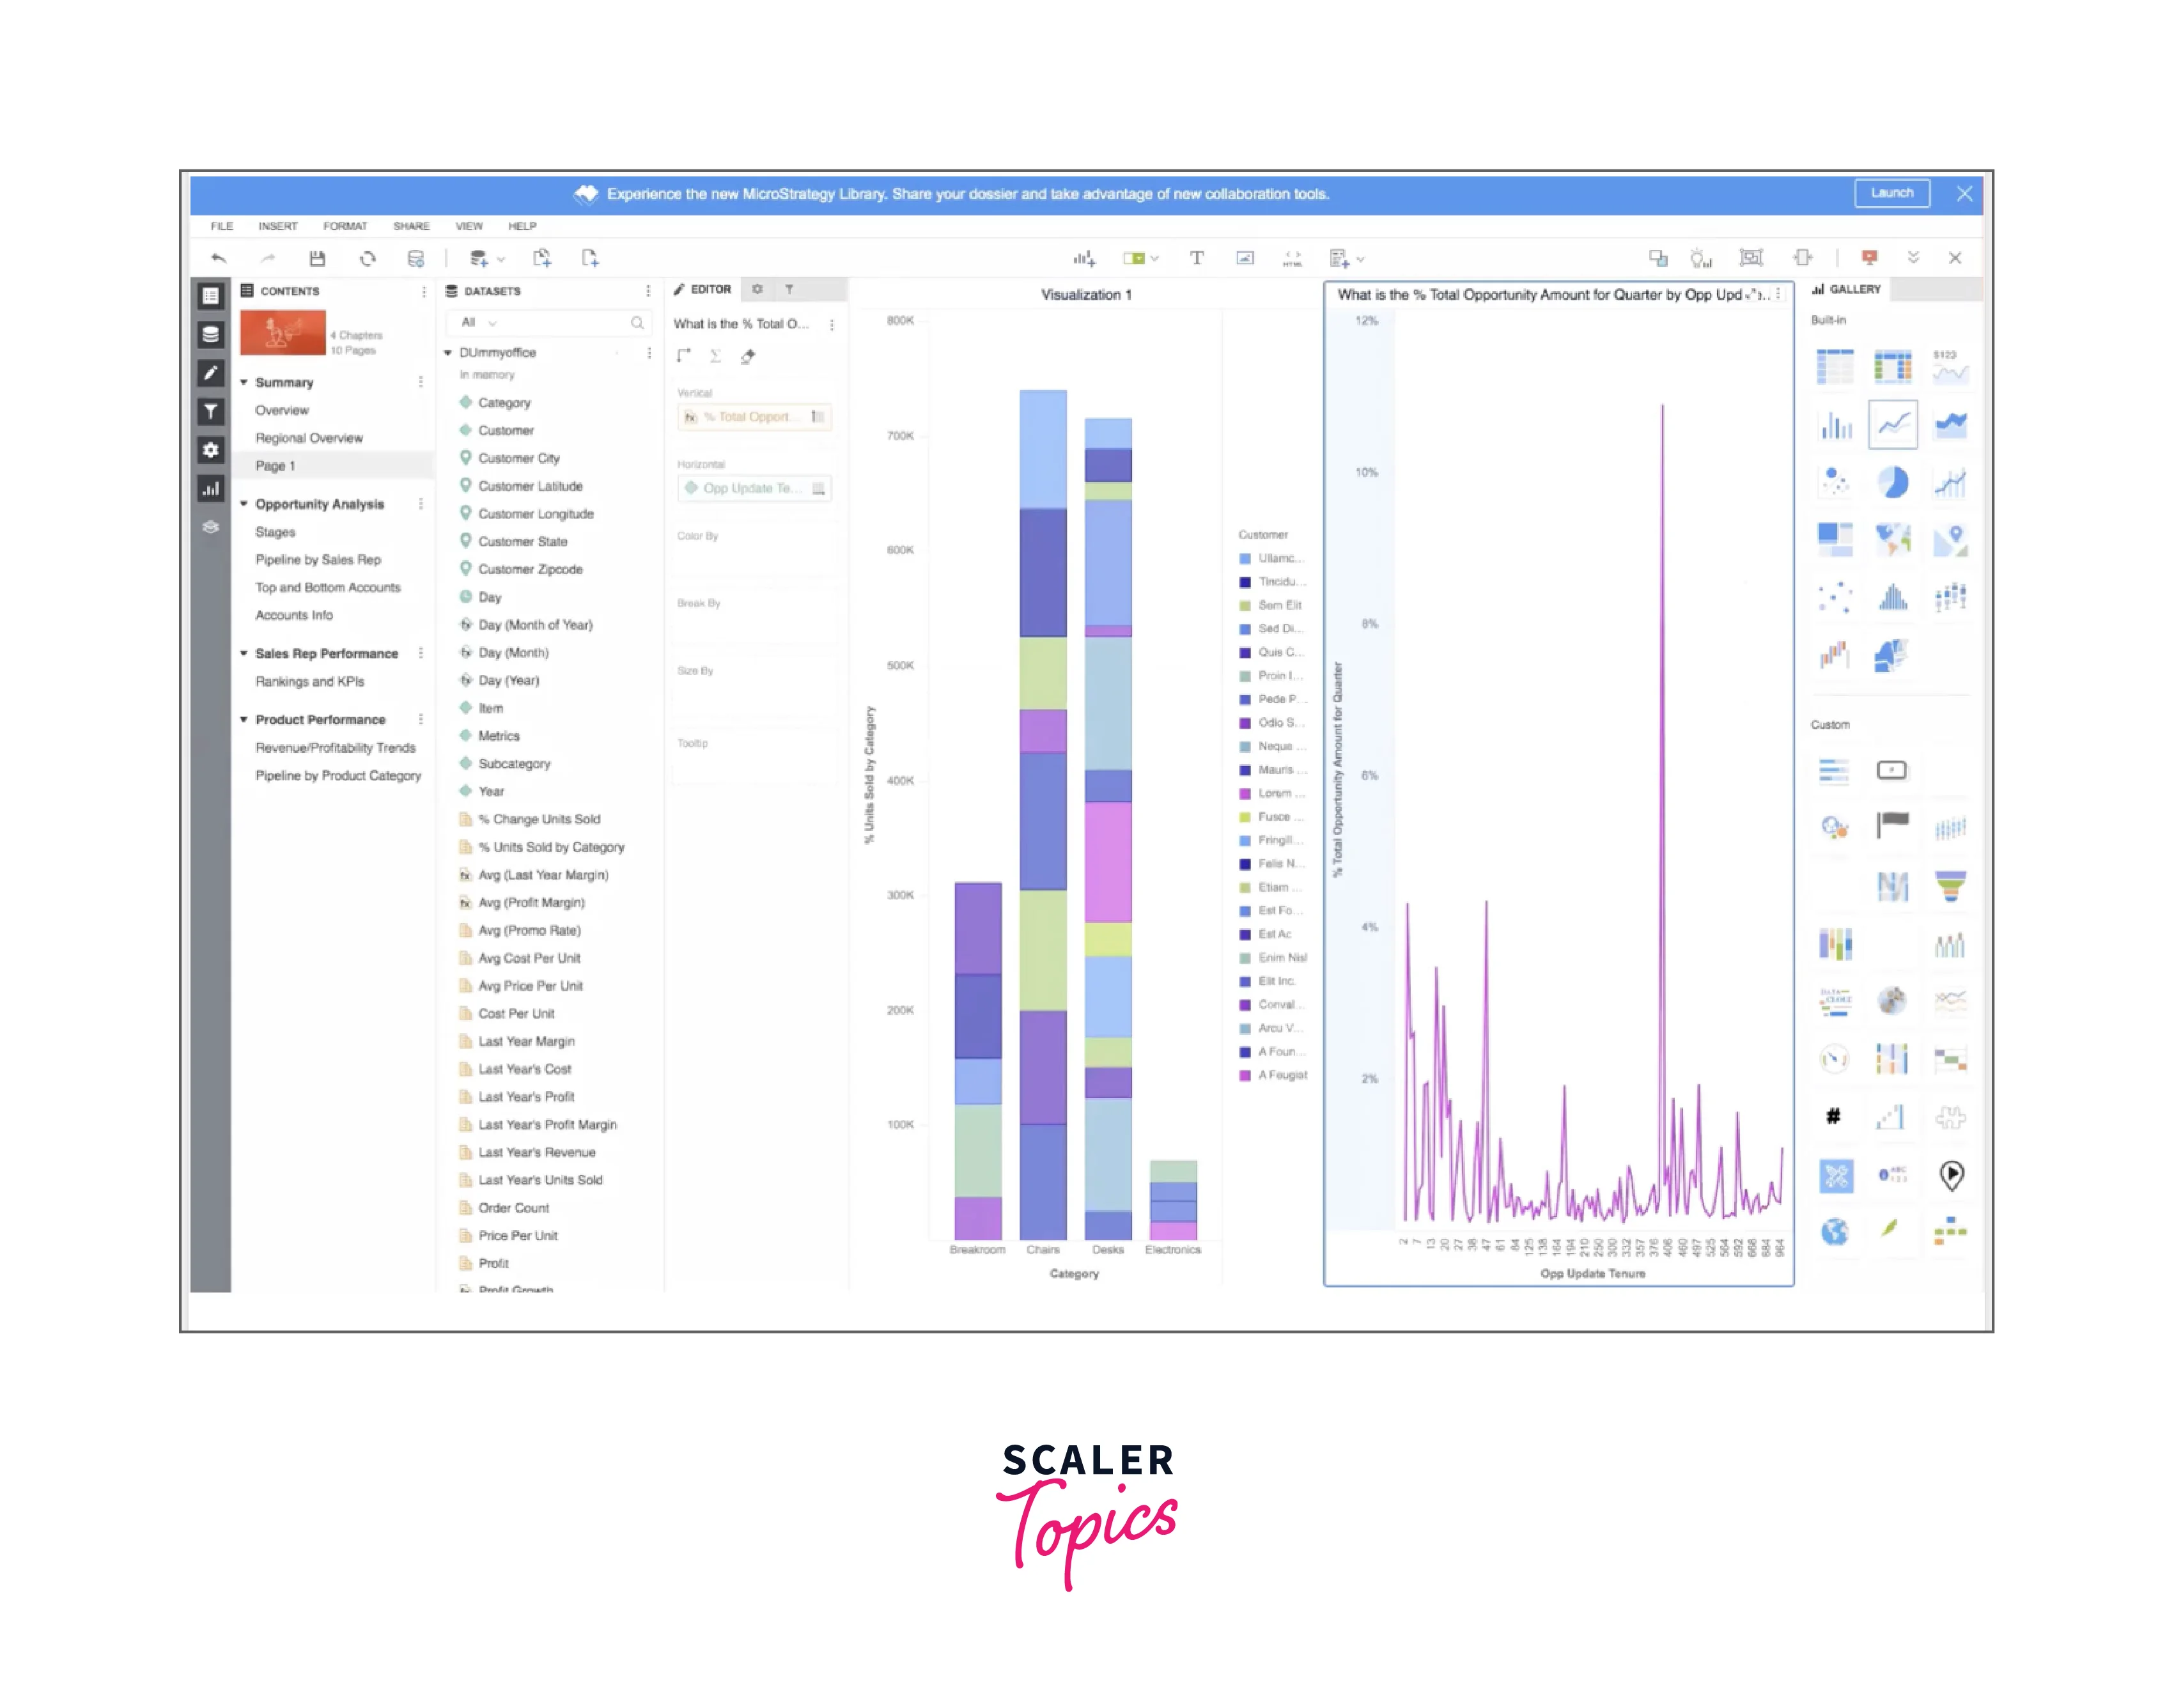This screenshot has height=1708, width=2174.
Task: Select the Pie chart in Gallery
Action: [x=1892, y=483]
